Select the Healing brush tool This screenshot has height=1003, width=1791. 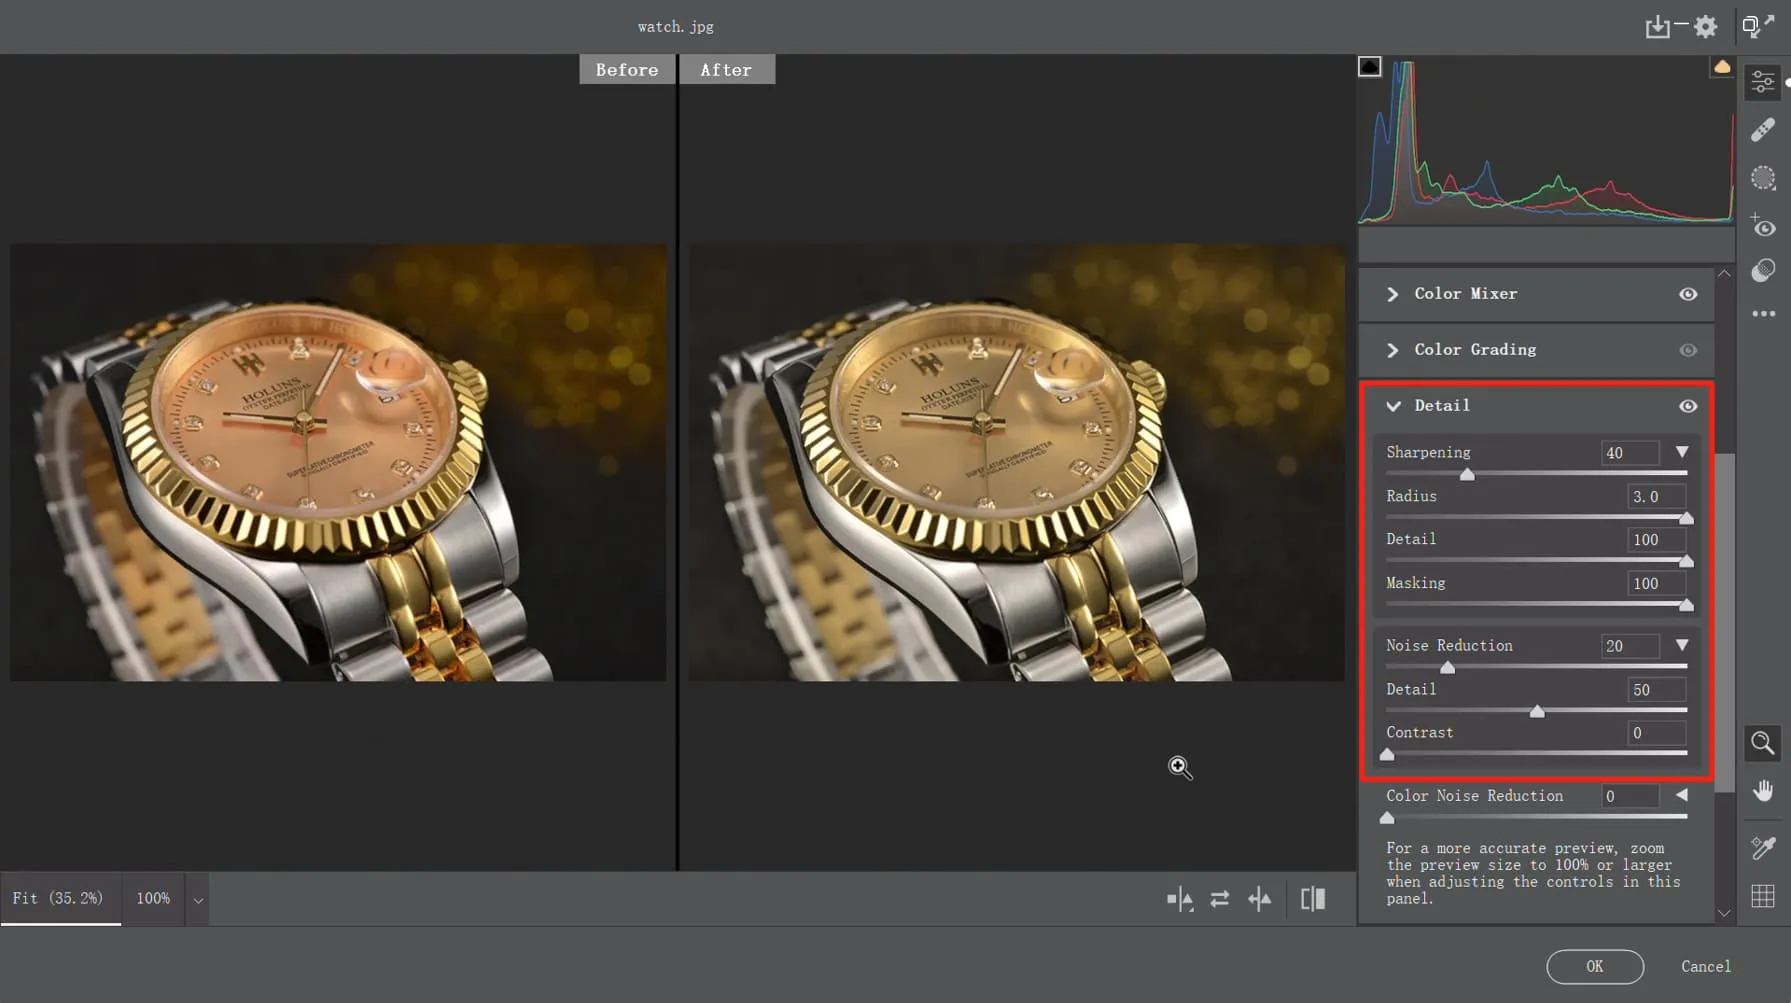(1763, 130)
